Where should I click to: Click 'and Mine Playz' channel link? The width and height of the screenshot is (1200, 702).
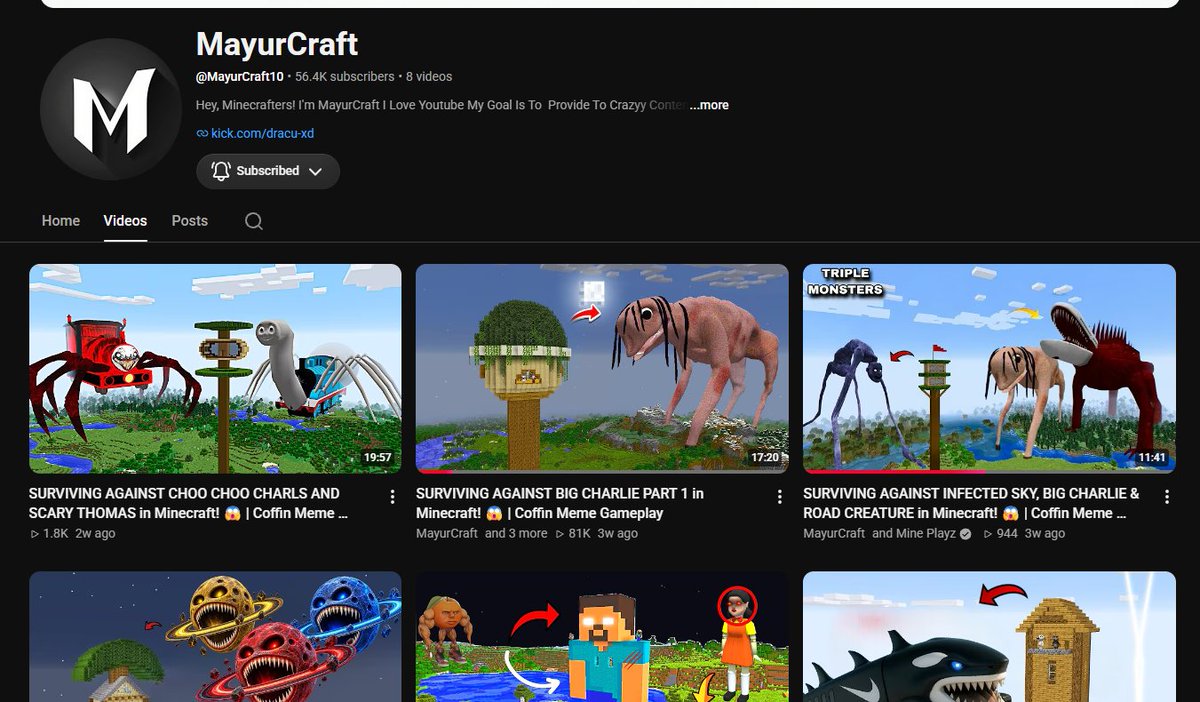tap(913, 534)
